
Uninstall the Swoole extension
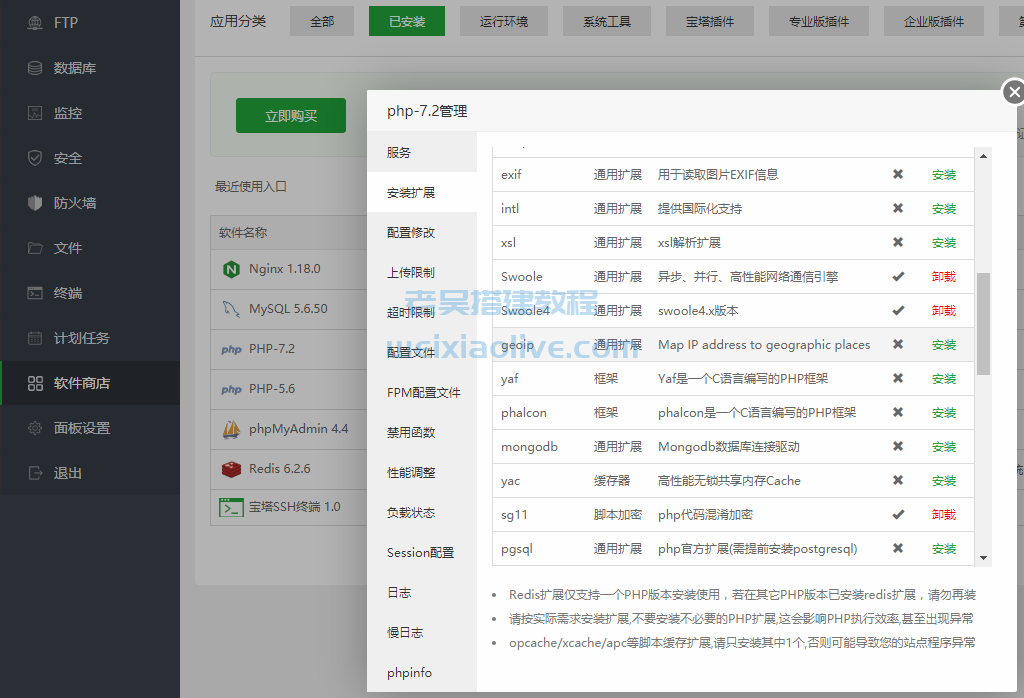[x=944, y=276]
